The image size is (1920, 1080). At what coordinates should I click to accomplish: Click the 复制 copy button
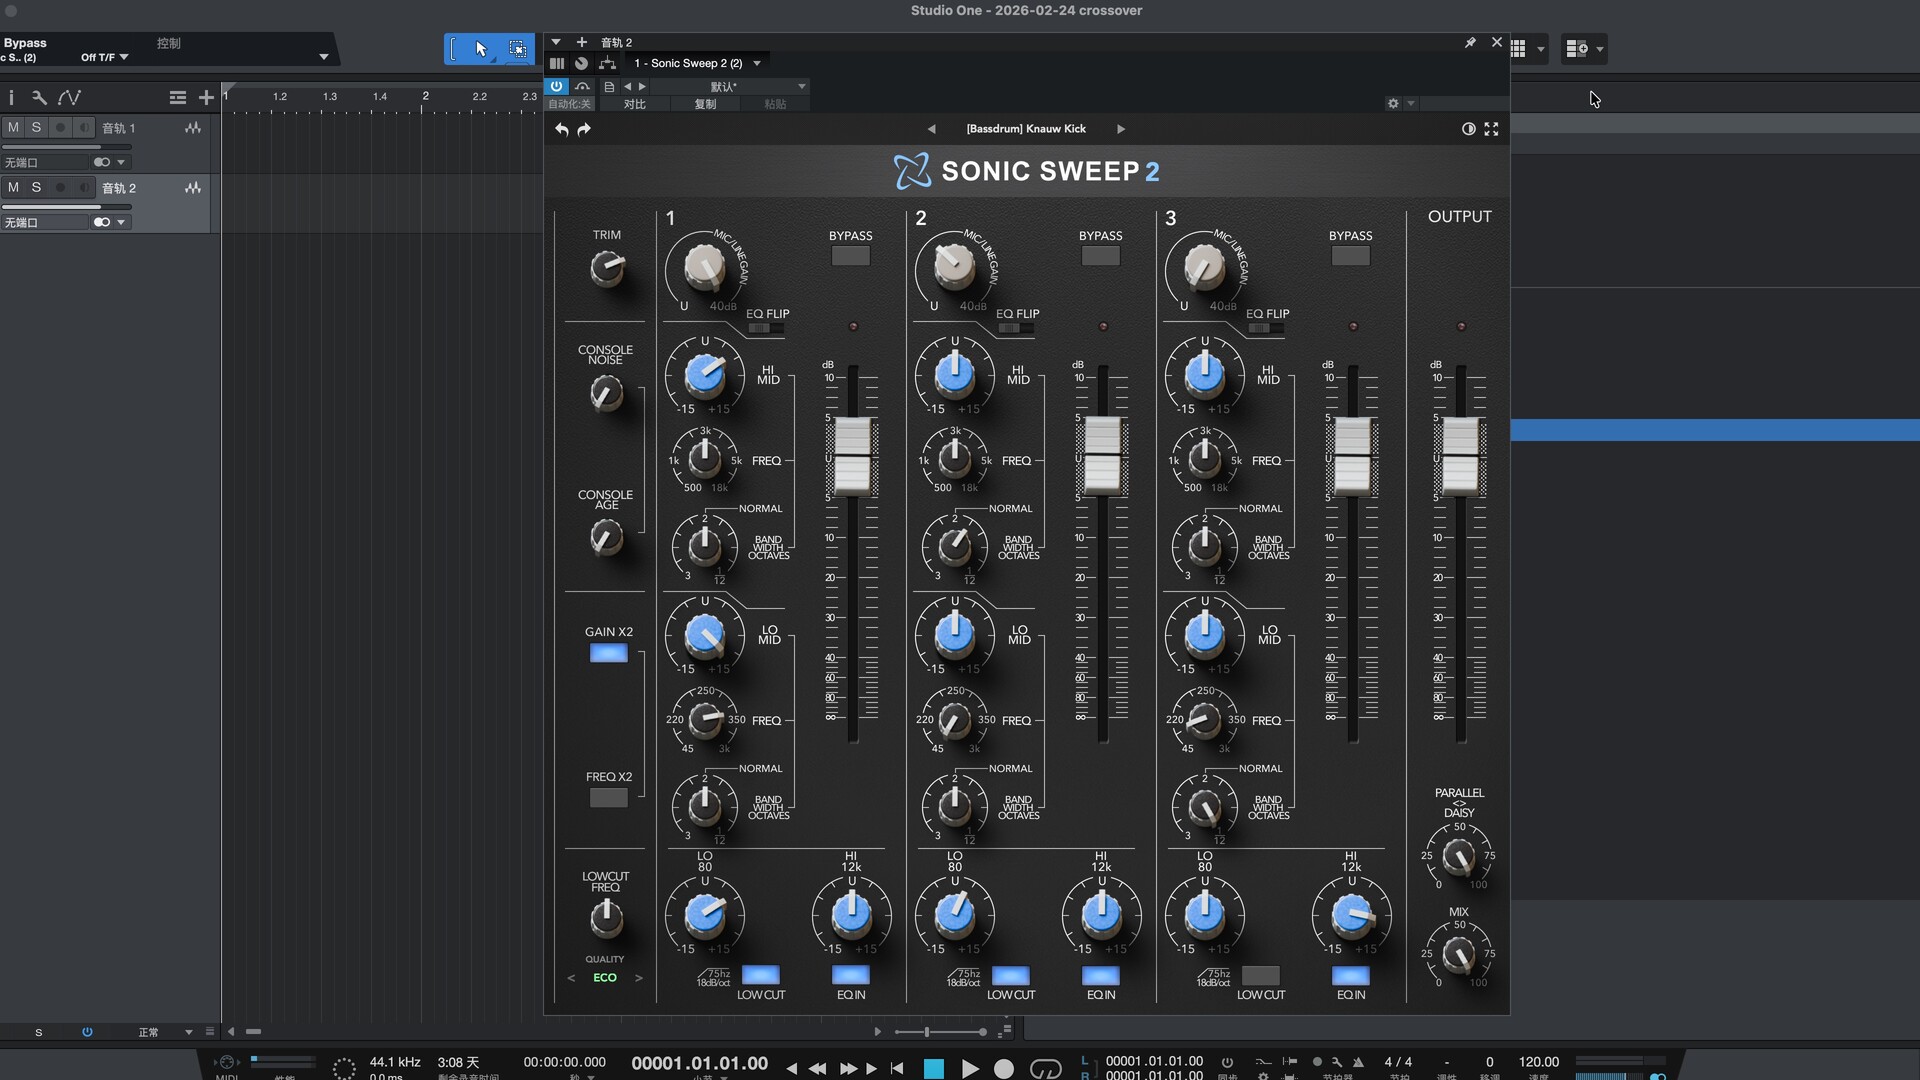705,104
